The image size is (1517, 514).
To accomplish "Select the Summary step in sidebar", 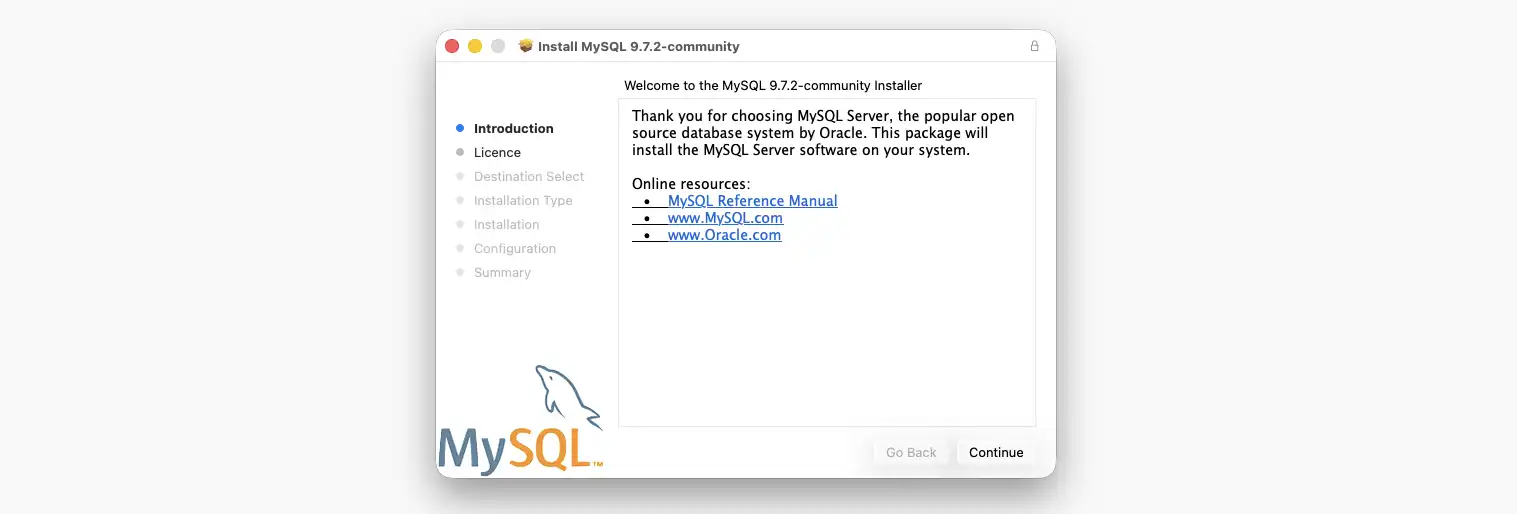I will (502, 272).
